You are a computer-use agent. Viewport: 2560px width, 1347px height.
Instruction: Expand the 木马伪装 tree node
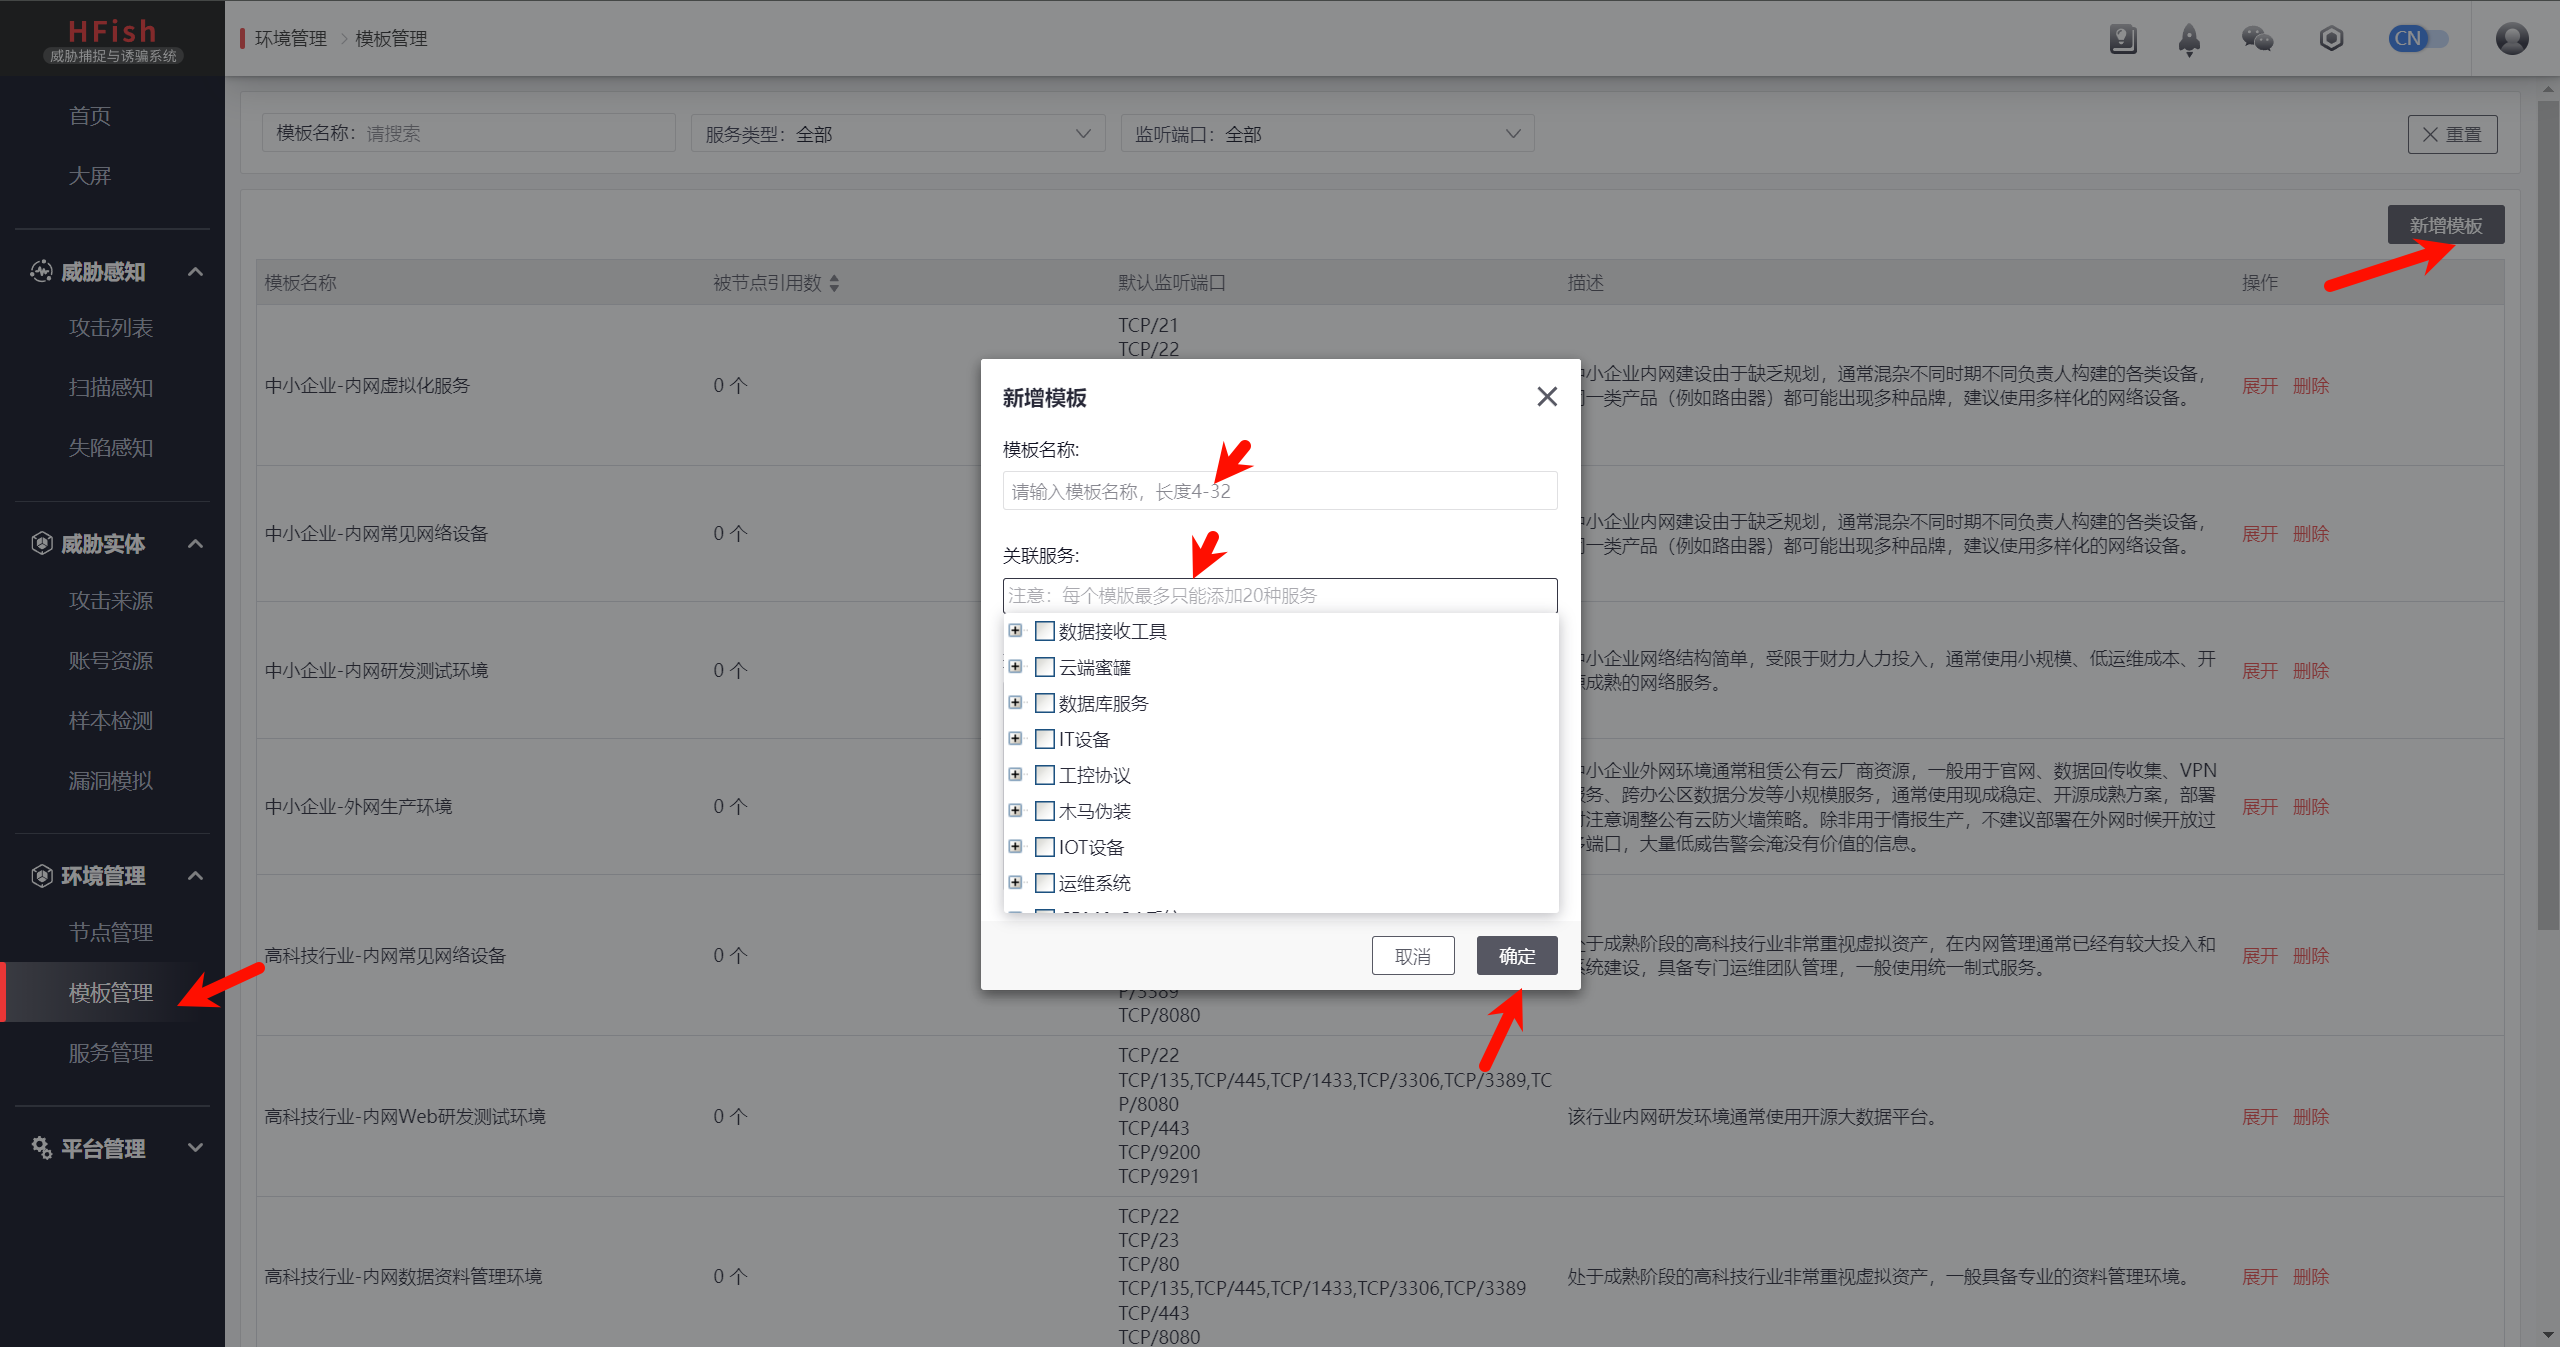[x=1015, y=811]
